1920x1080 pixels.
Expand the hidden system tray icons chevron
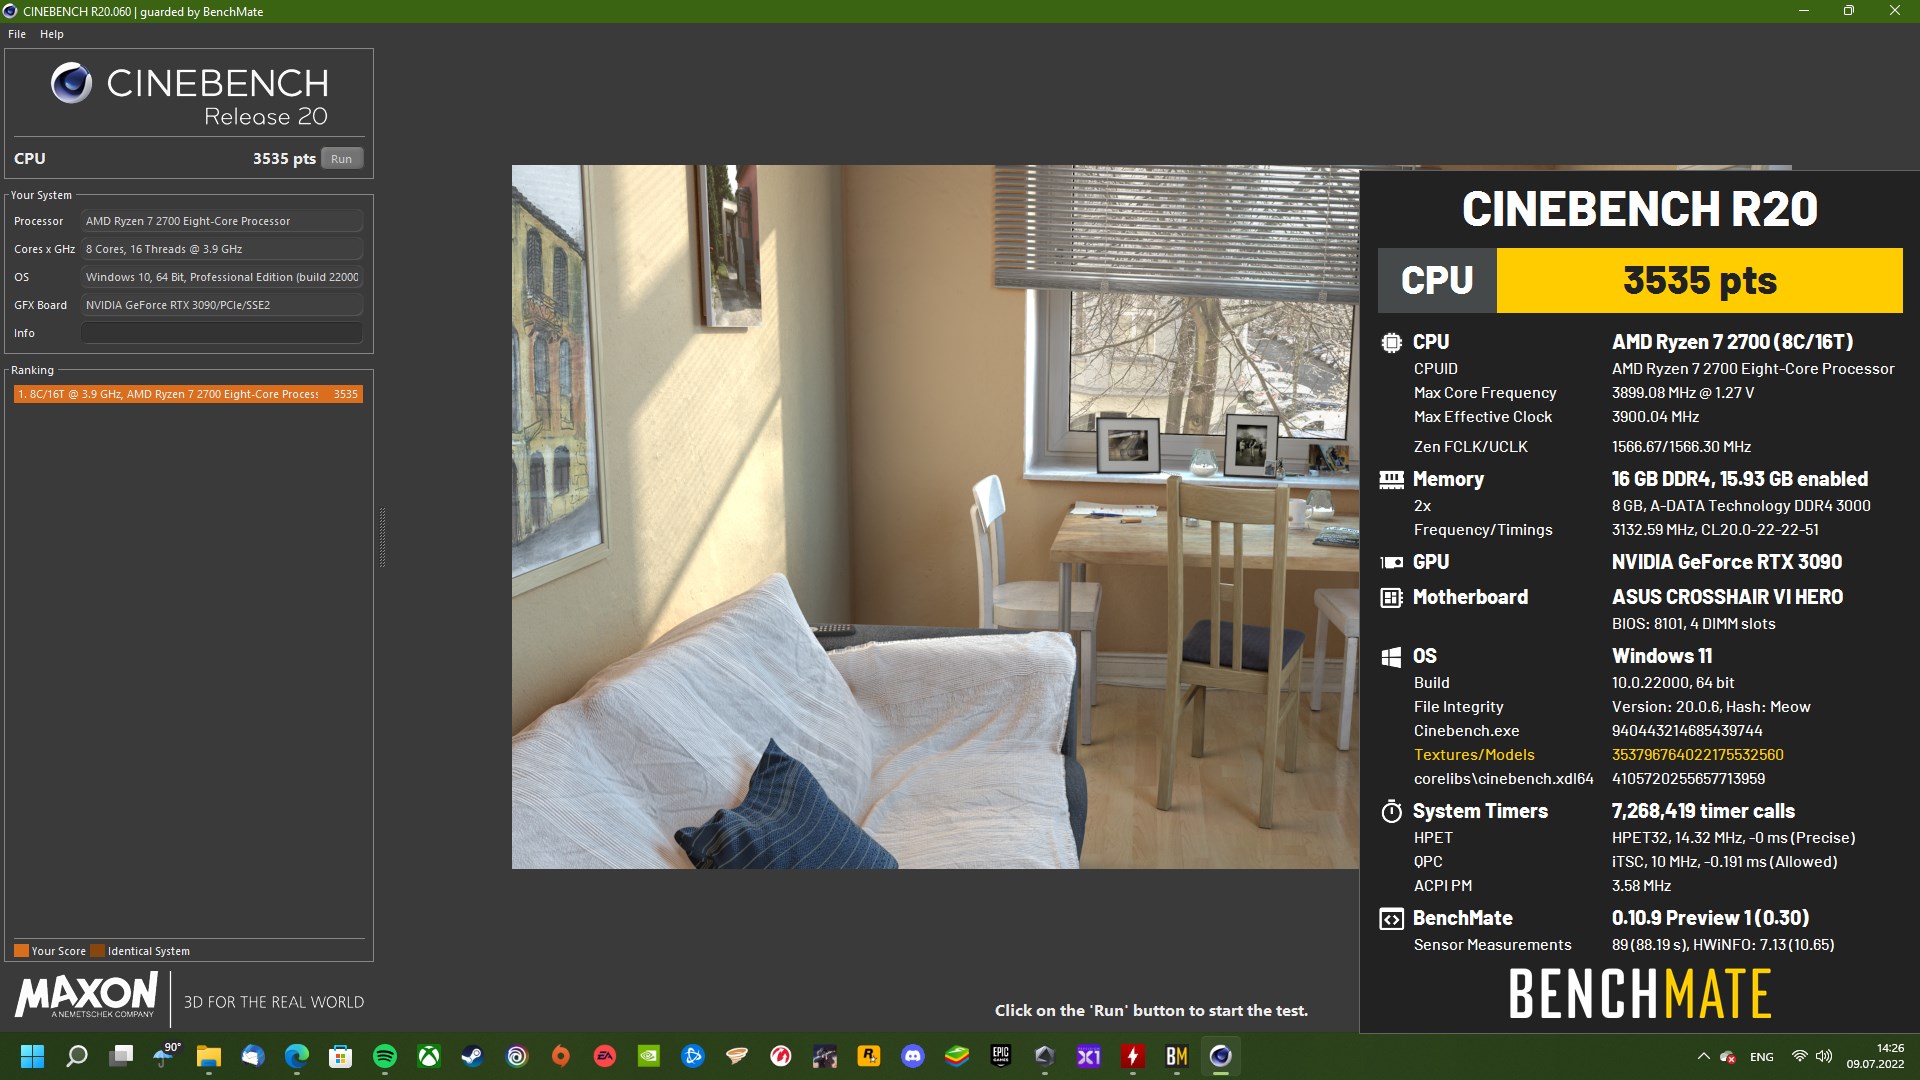1703,1056
